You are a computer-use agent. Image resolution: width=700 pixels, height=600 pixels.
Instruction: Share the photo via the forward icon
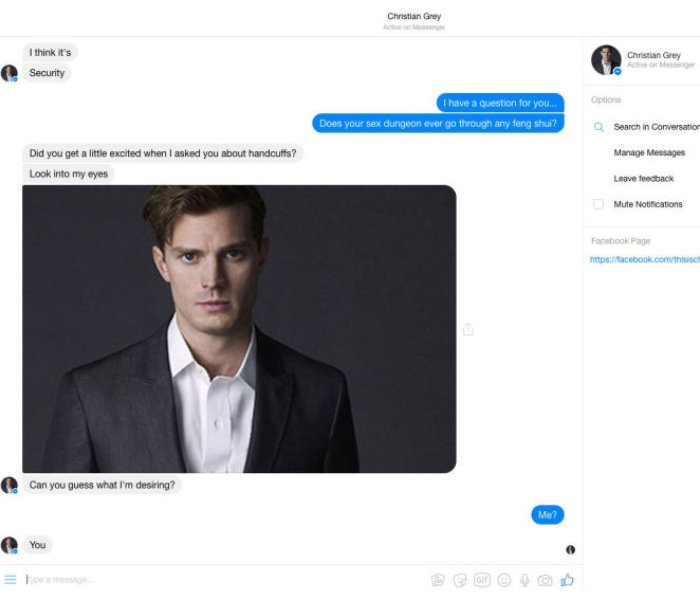[x=468, y=329]
